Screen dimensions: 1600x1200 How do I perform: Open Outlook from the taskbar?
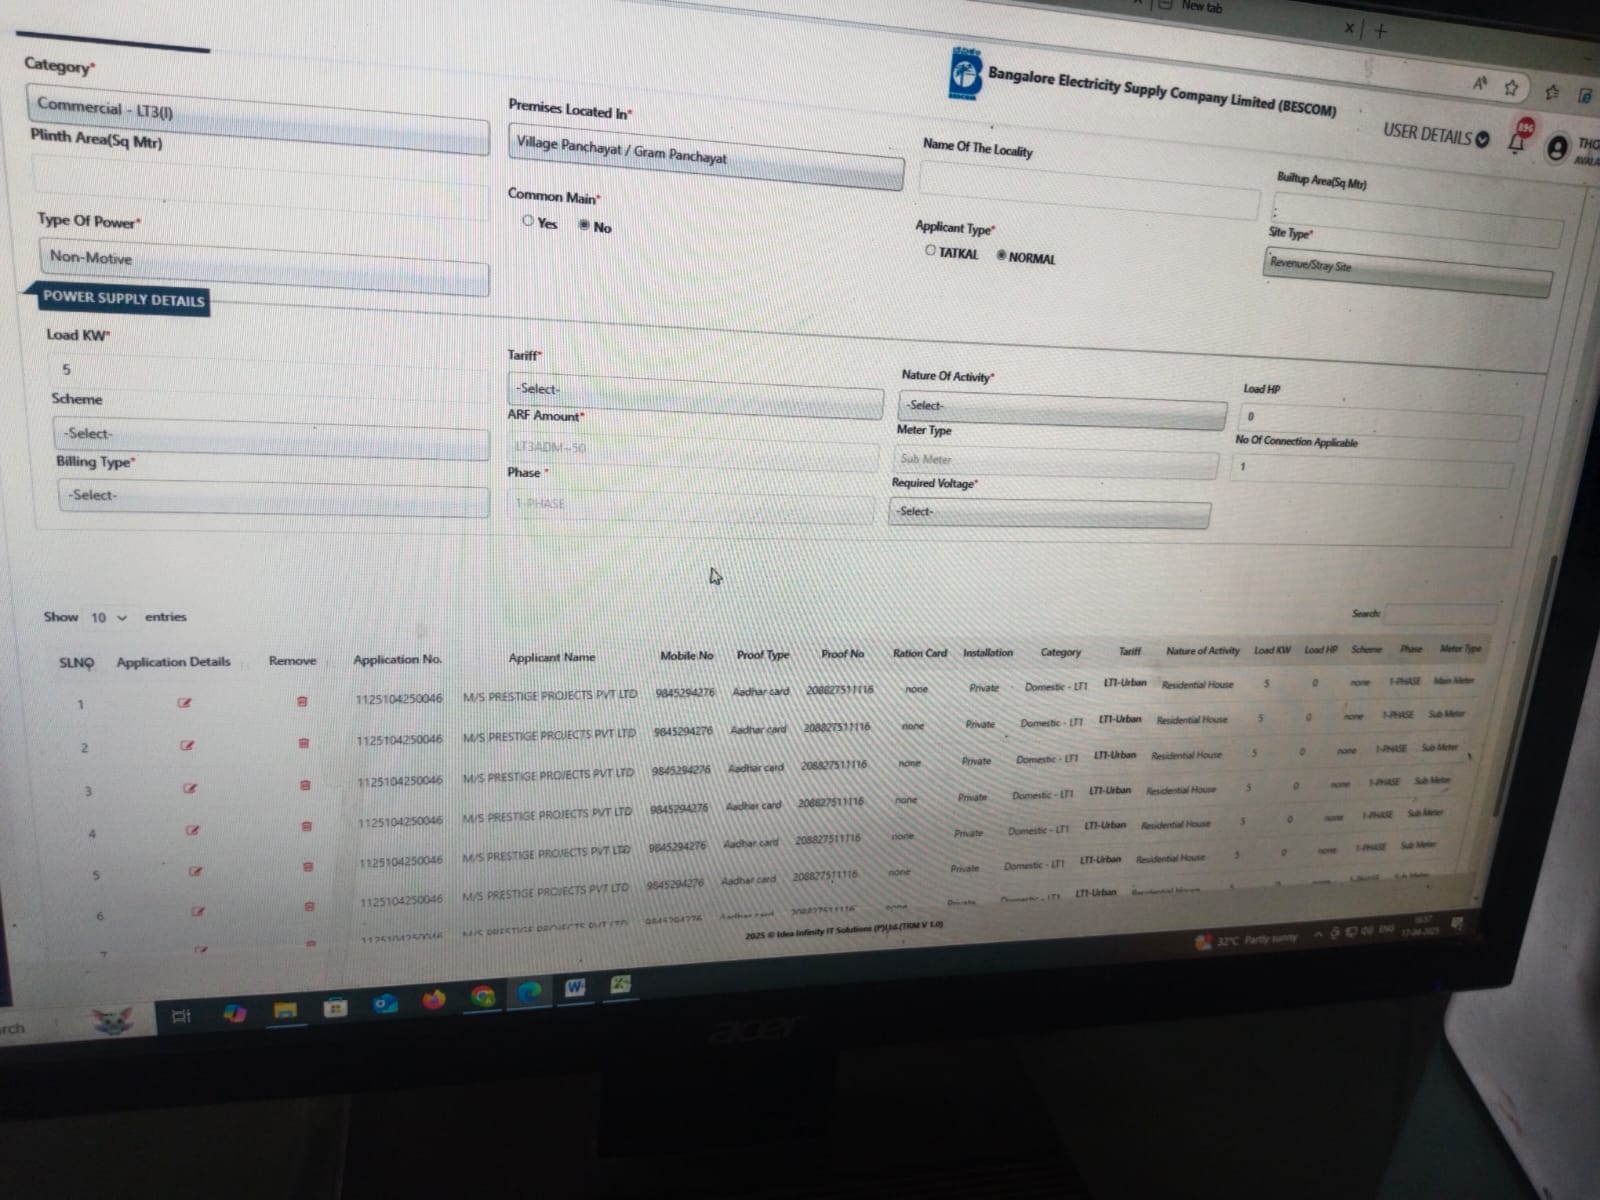(x=385, y=1003)
